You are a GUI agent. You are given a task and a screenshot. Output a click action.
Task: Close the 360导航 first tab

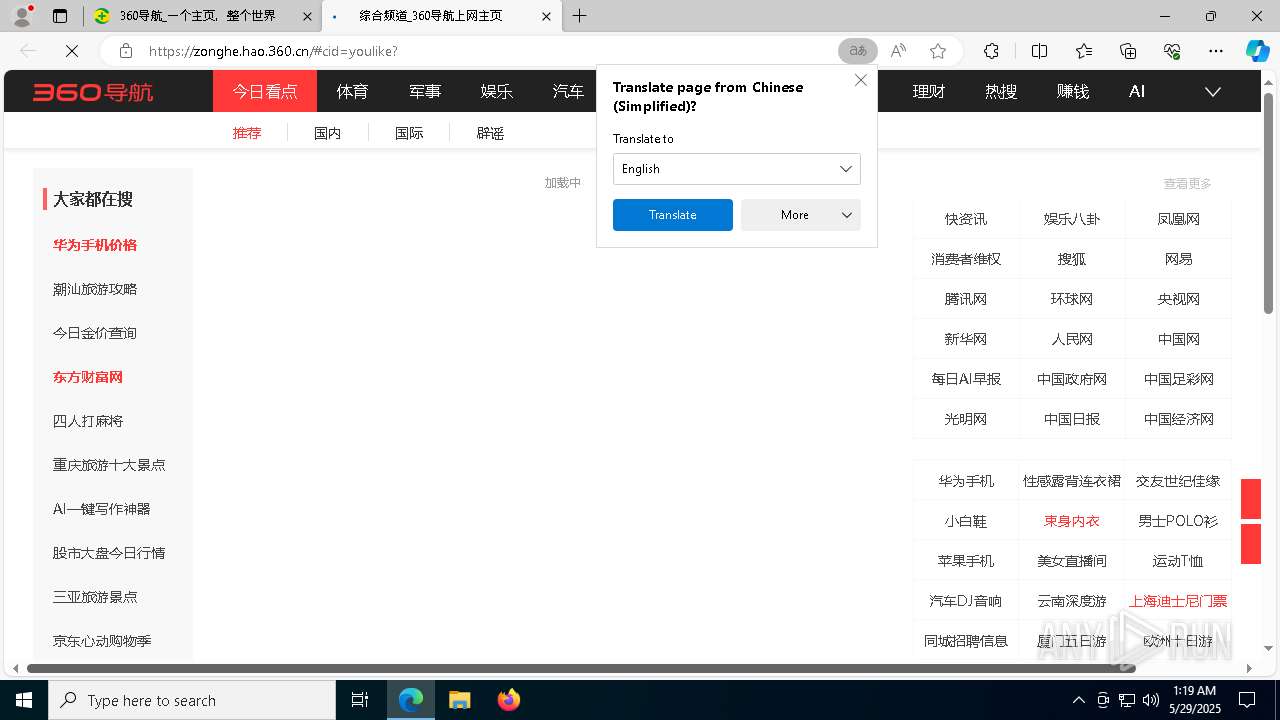(x=307, y=16)
